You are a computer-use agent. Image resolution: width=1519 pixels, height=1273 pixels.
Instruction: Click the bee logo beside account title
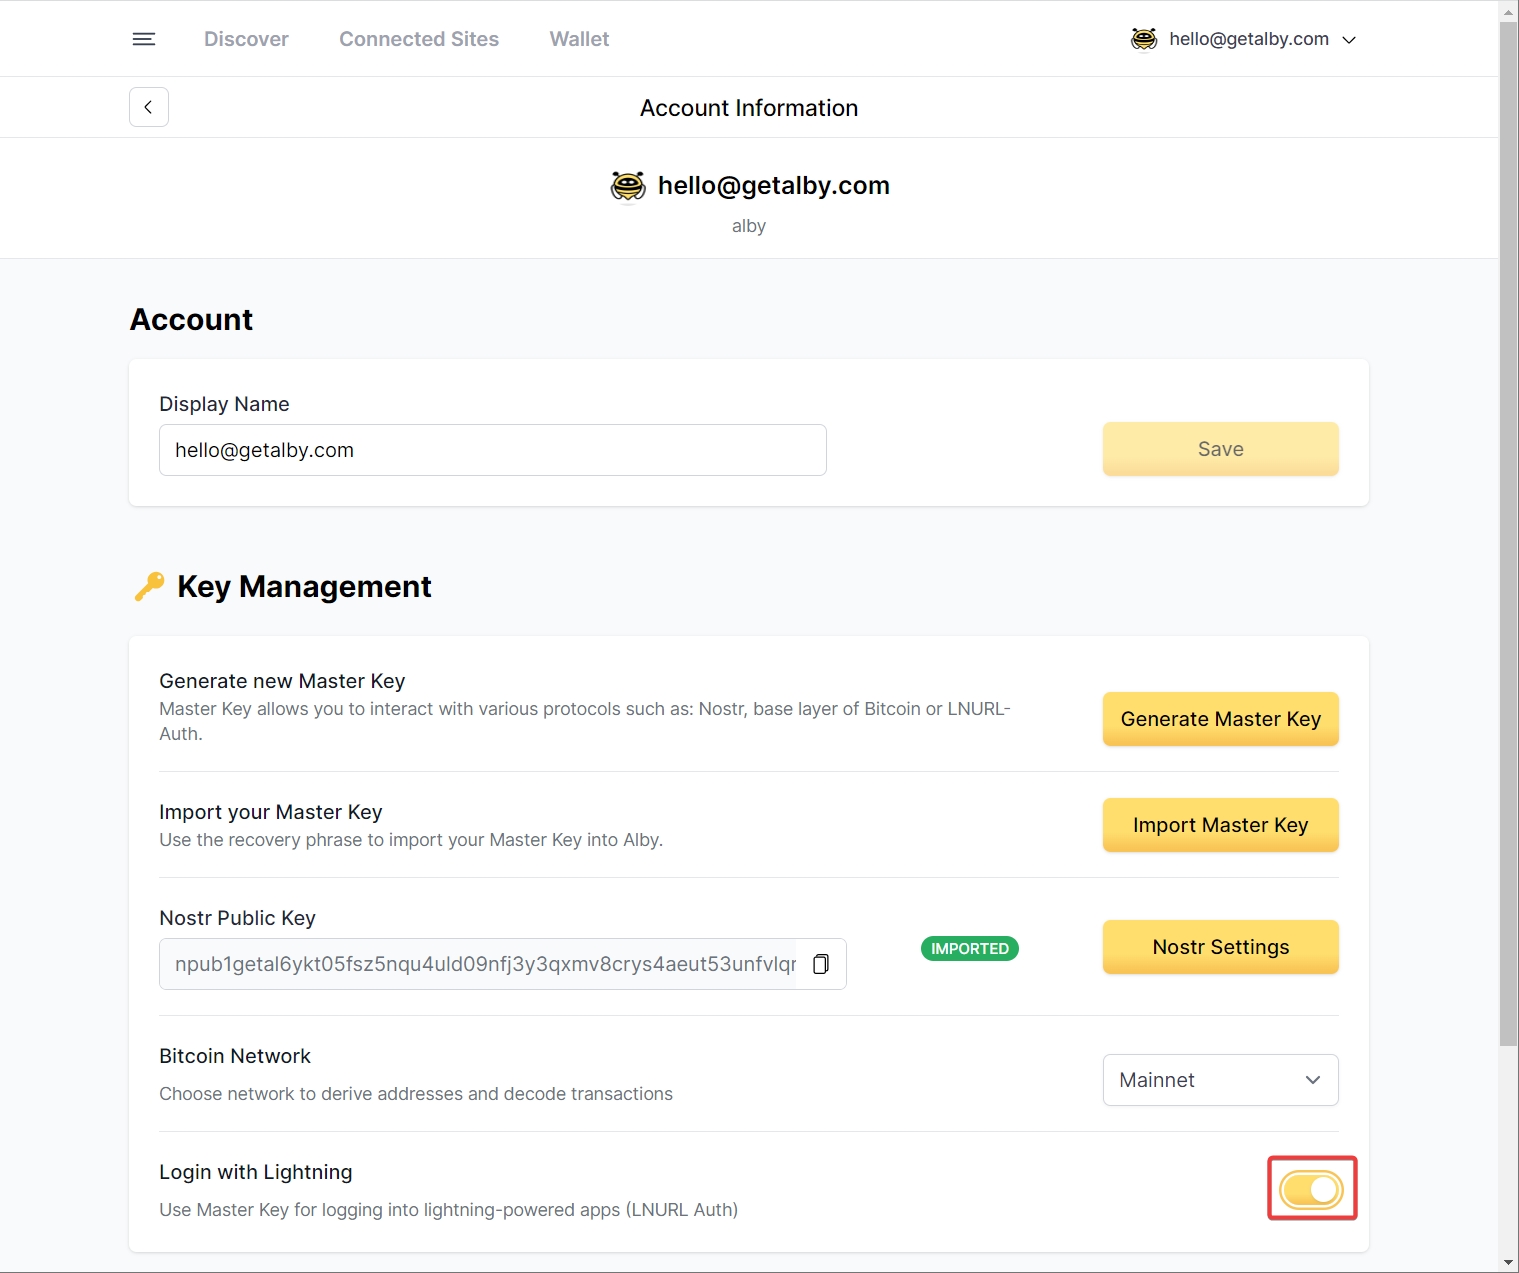pyautogui.click(x=628, y=186)
